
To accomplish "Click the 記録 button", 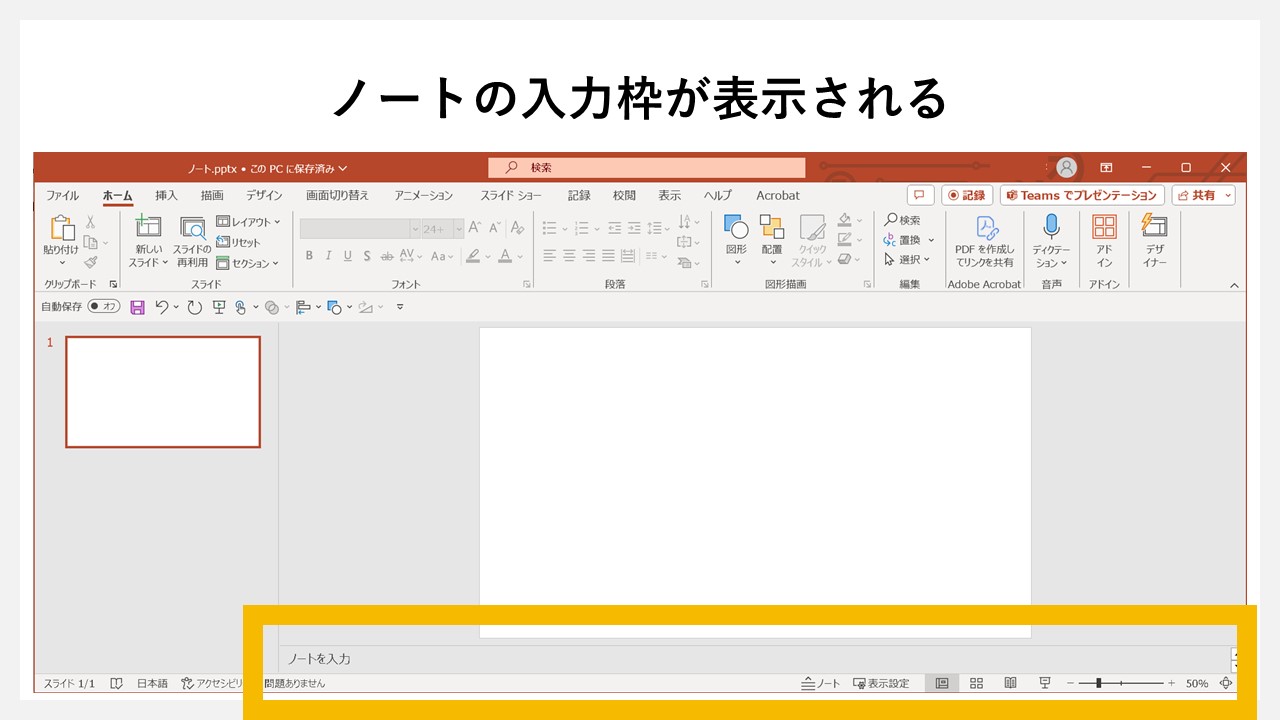I will (966, 195).
